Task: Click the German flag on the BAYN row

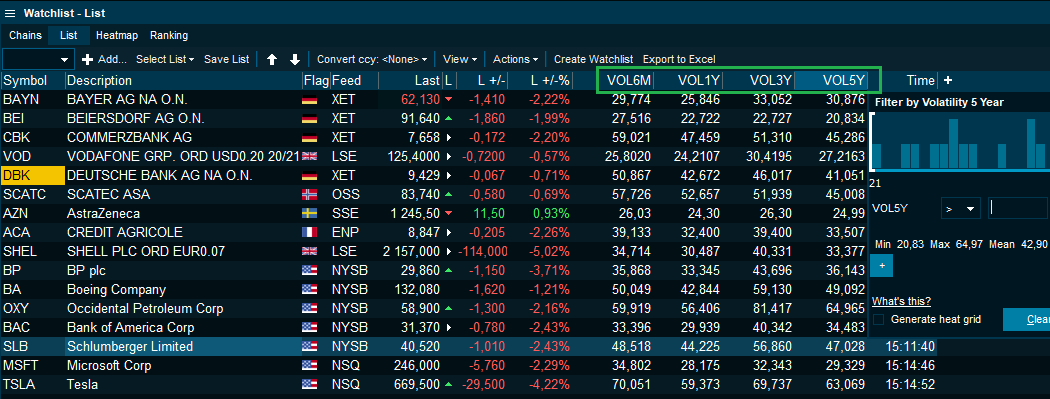Action: tap(309, 100)
